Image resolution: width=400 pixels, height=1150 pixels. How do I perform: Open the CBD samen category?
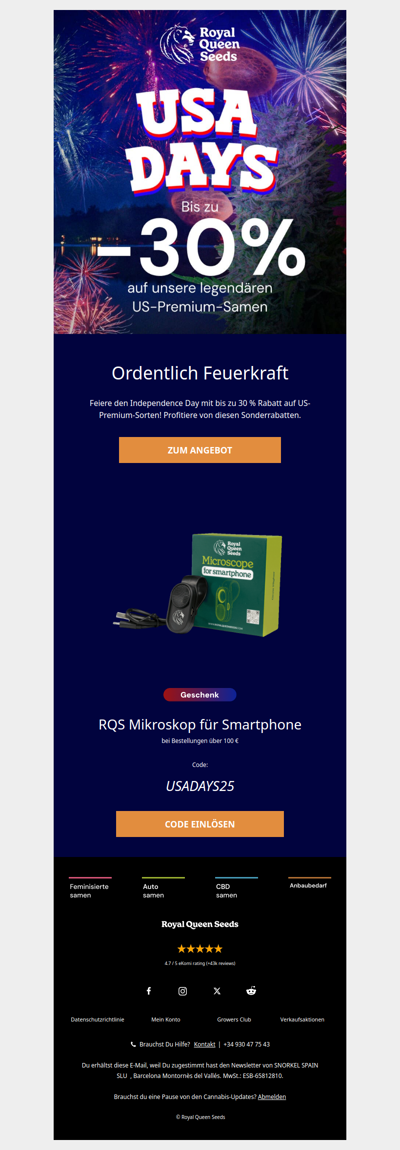coord(236,890)
